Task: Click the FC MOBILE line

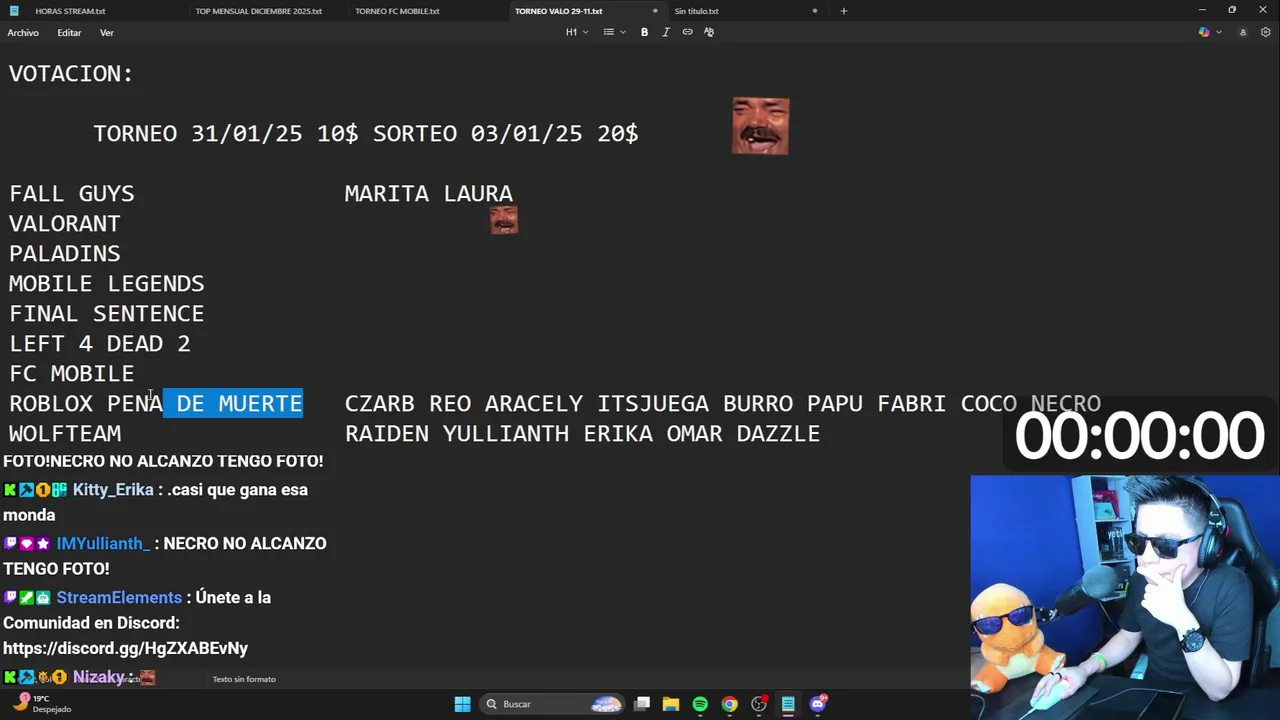Action: (x=72, y=374)
